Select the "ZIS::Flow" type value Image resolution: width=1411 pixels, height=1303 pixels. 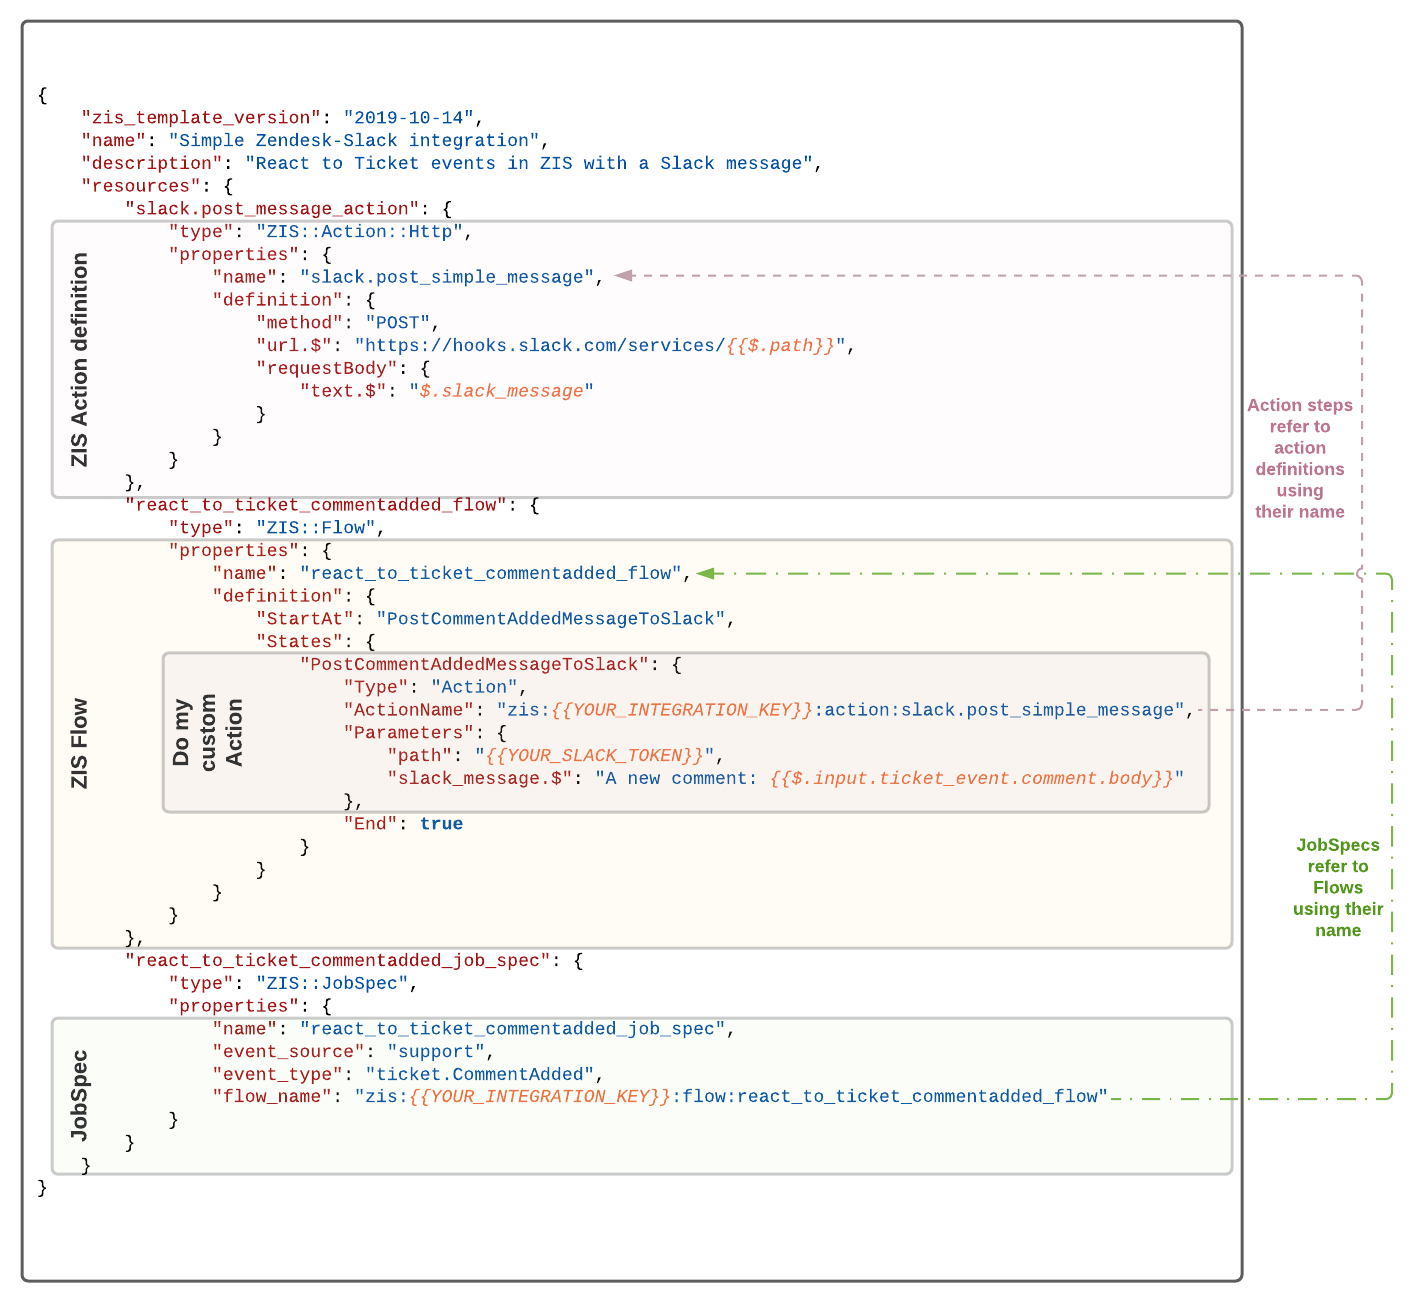(316, 528)
